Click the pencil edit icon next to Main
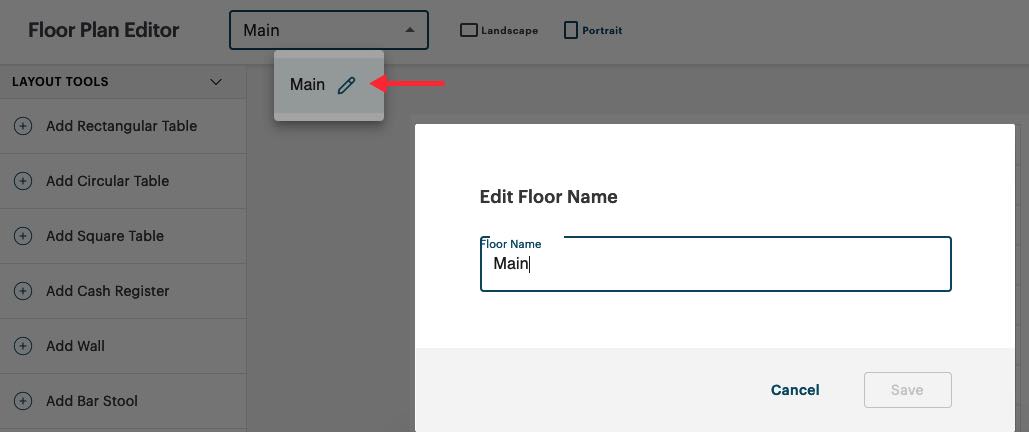Screen dimensions: 1029x432 pyautogui.click(x=346, y=85)
